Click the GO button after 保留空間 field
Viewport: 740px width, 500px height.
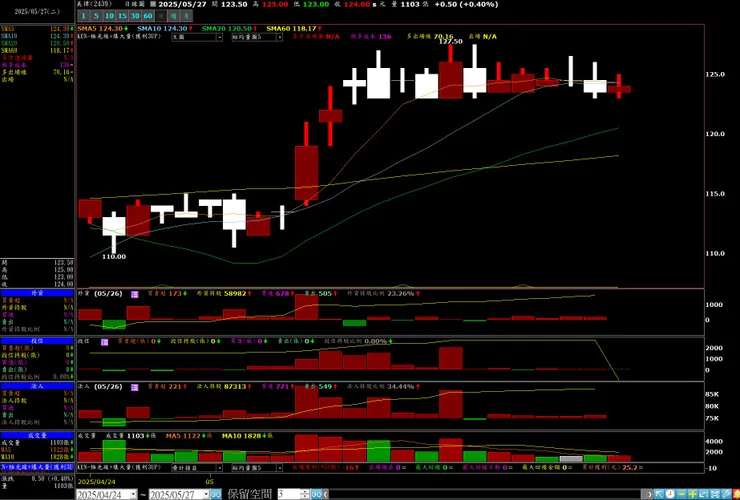click(317, 495)
